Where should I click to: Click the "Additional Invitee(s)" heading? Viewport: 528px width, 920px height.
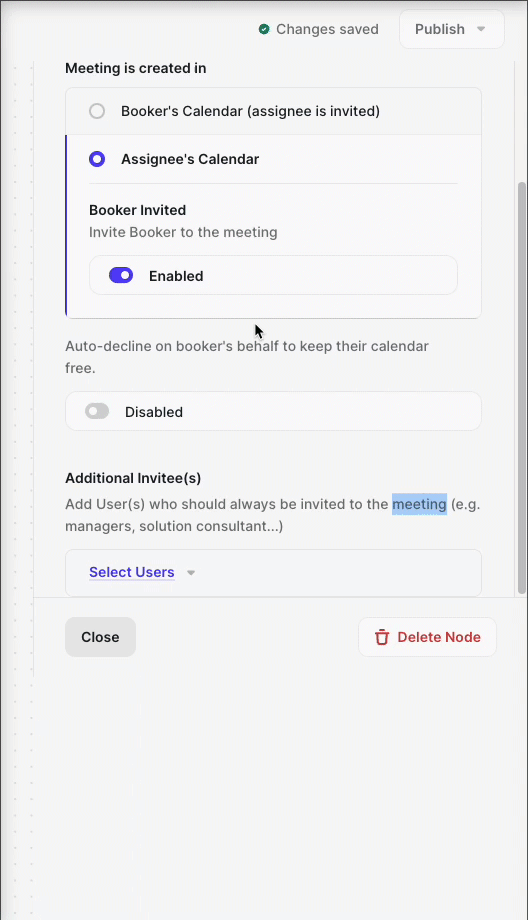(133, 478)
